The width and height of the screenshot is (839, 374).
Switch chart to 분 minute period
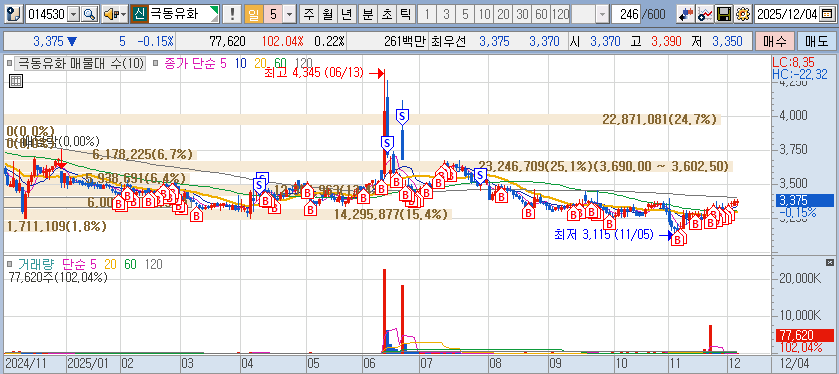367,14
